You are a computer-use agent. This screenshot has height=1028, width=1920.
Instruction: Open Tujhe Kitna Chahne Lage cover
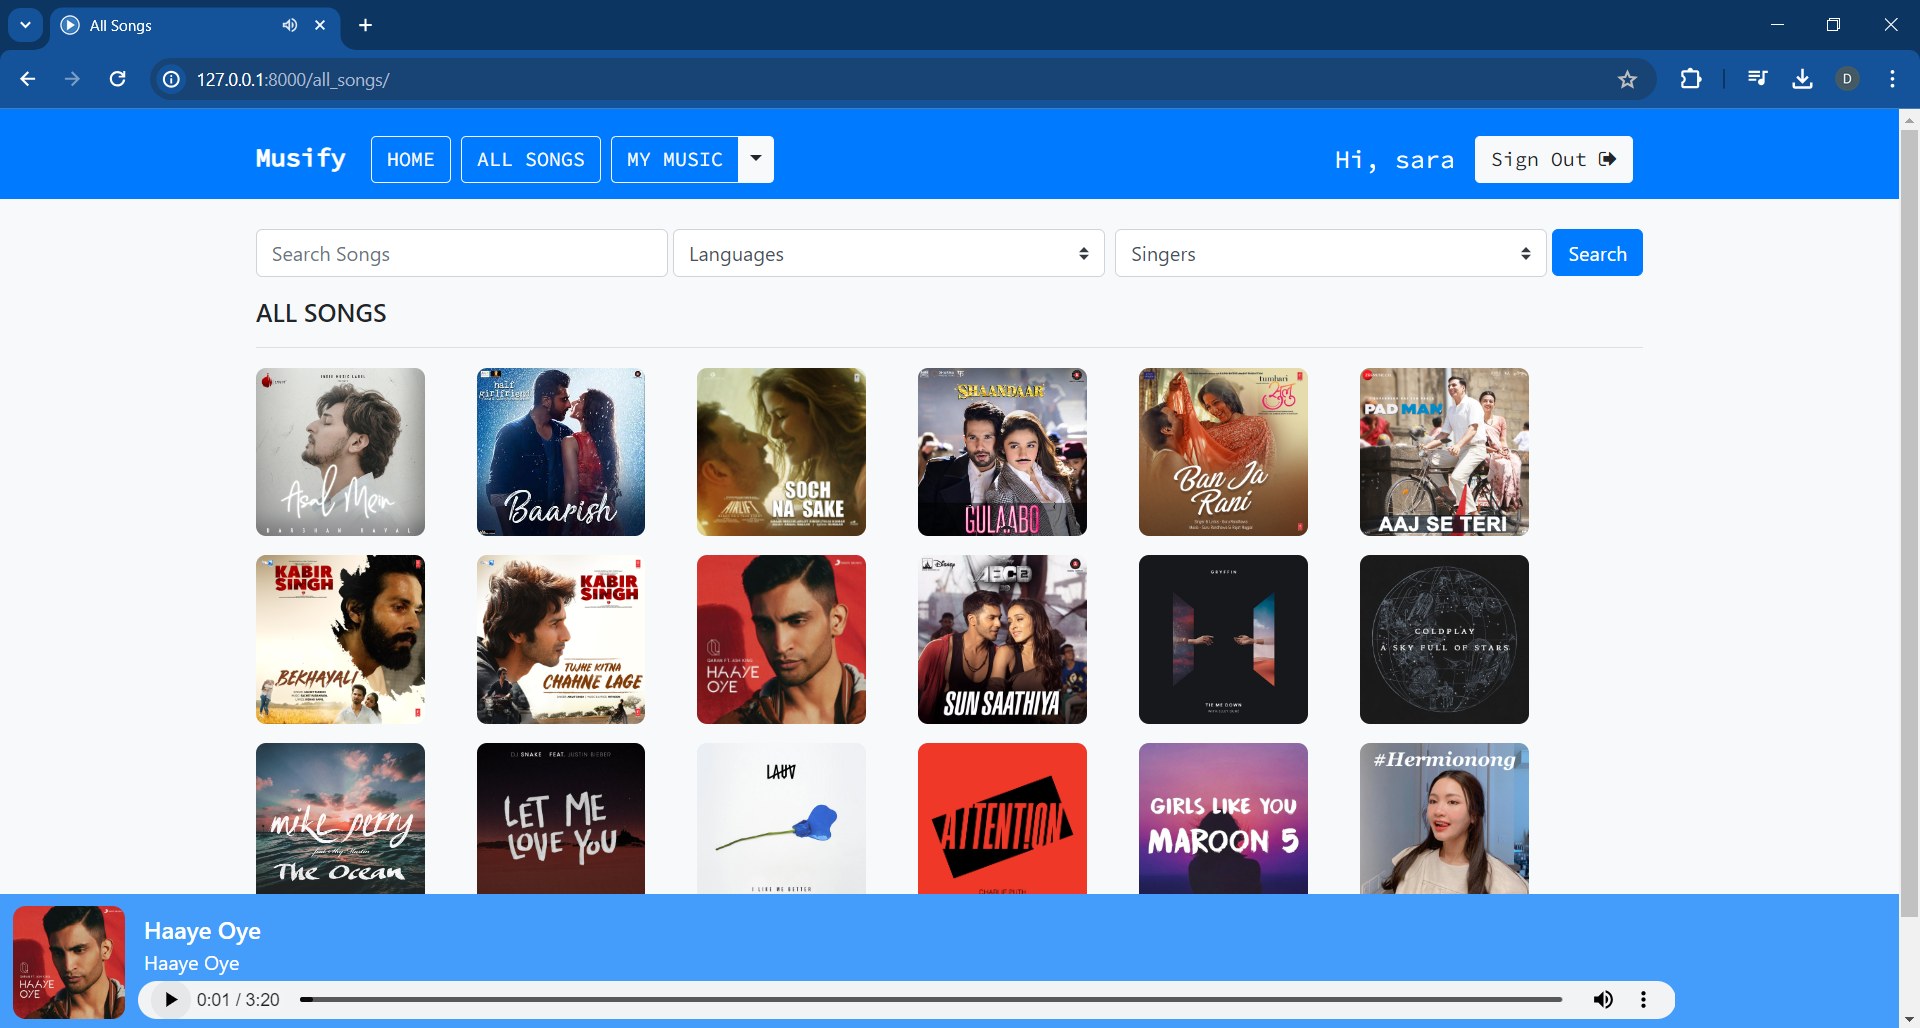[561, 639]
